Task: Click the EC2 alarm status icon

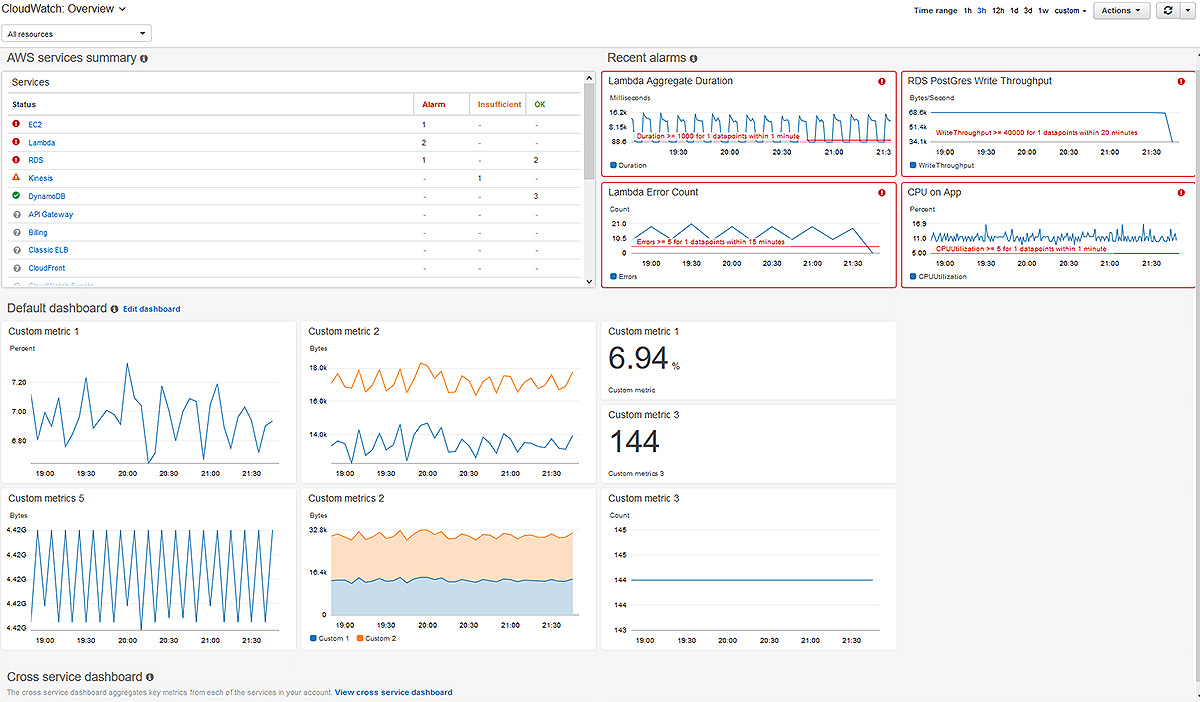Action: 16,124
